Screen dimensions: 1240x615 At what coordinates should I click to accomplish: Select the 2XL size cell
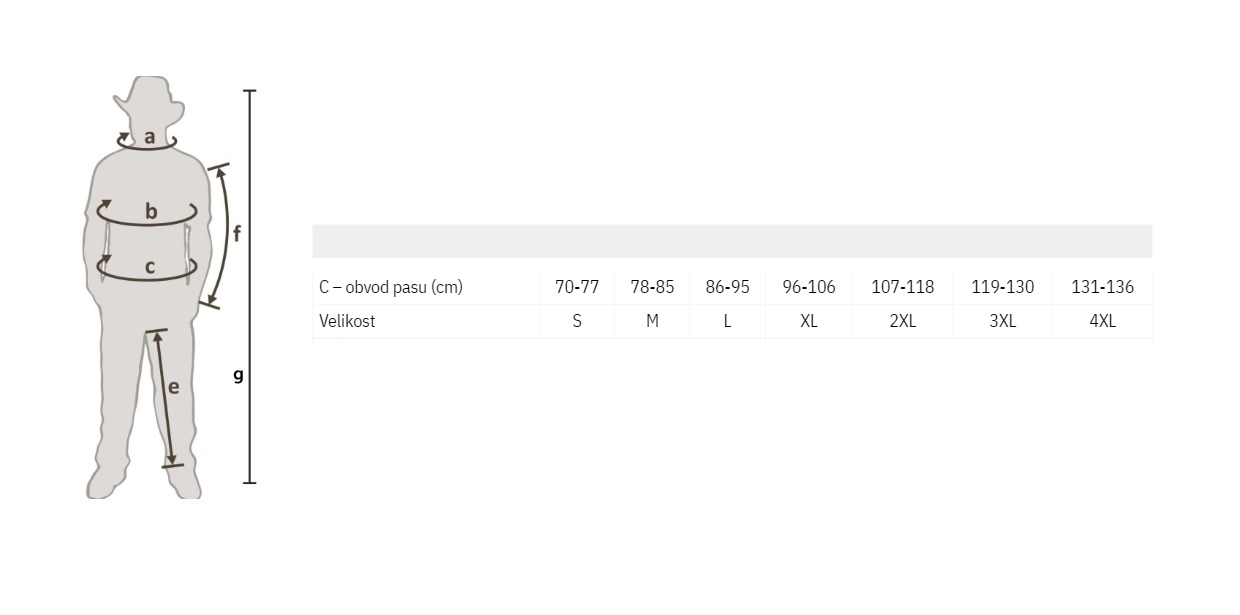(903, 321)
